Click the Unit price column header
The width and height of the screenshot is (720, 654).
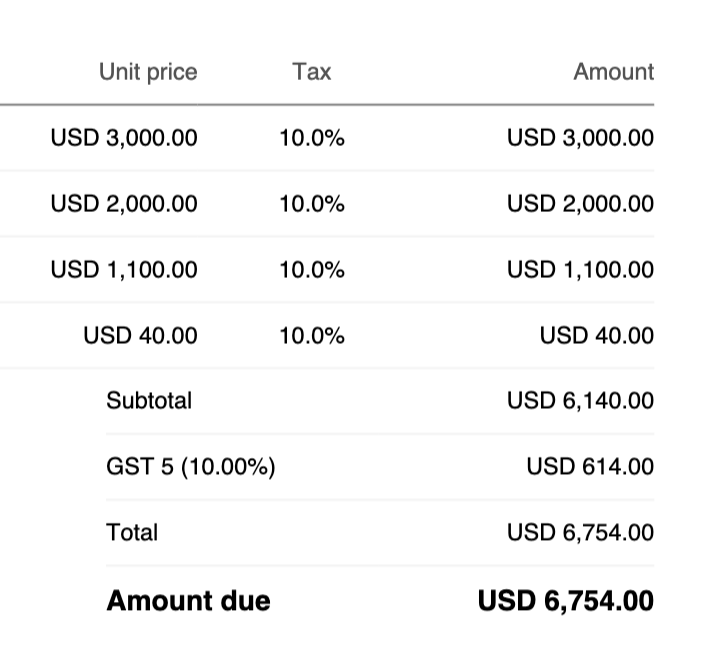point(148,72)
